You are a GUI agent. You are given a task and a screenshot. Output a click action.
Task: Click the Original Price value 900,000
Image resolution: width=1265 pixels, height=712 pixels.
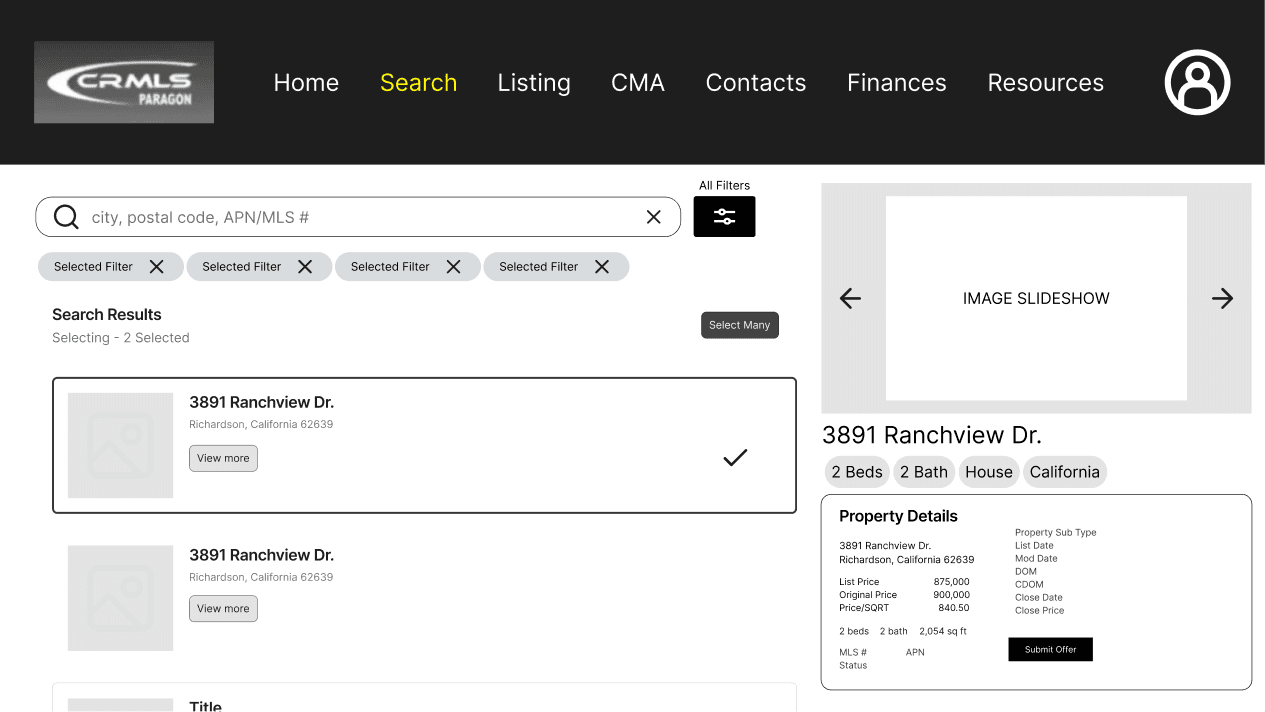951,595
